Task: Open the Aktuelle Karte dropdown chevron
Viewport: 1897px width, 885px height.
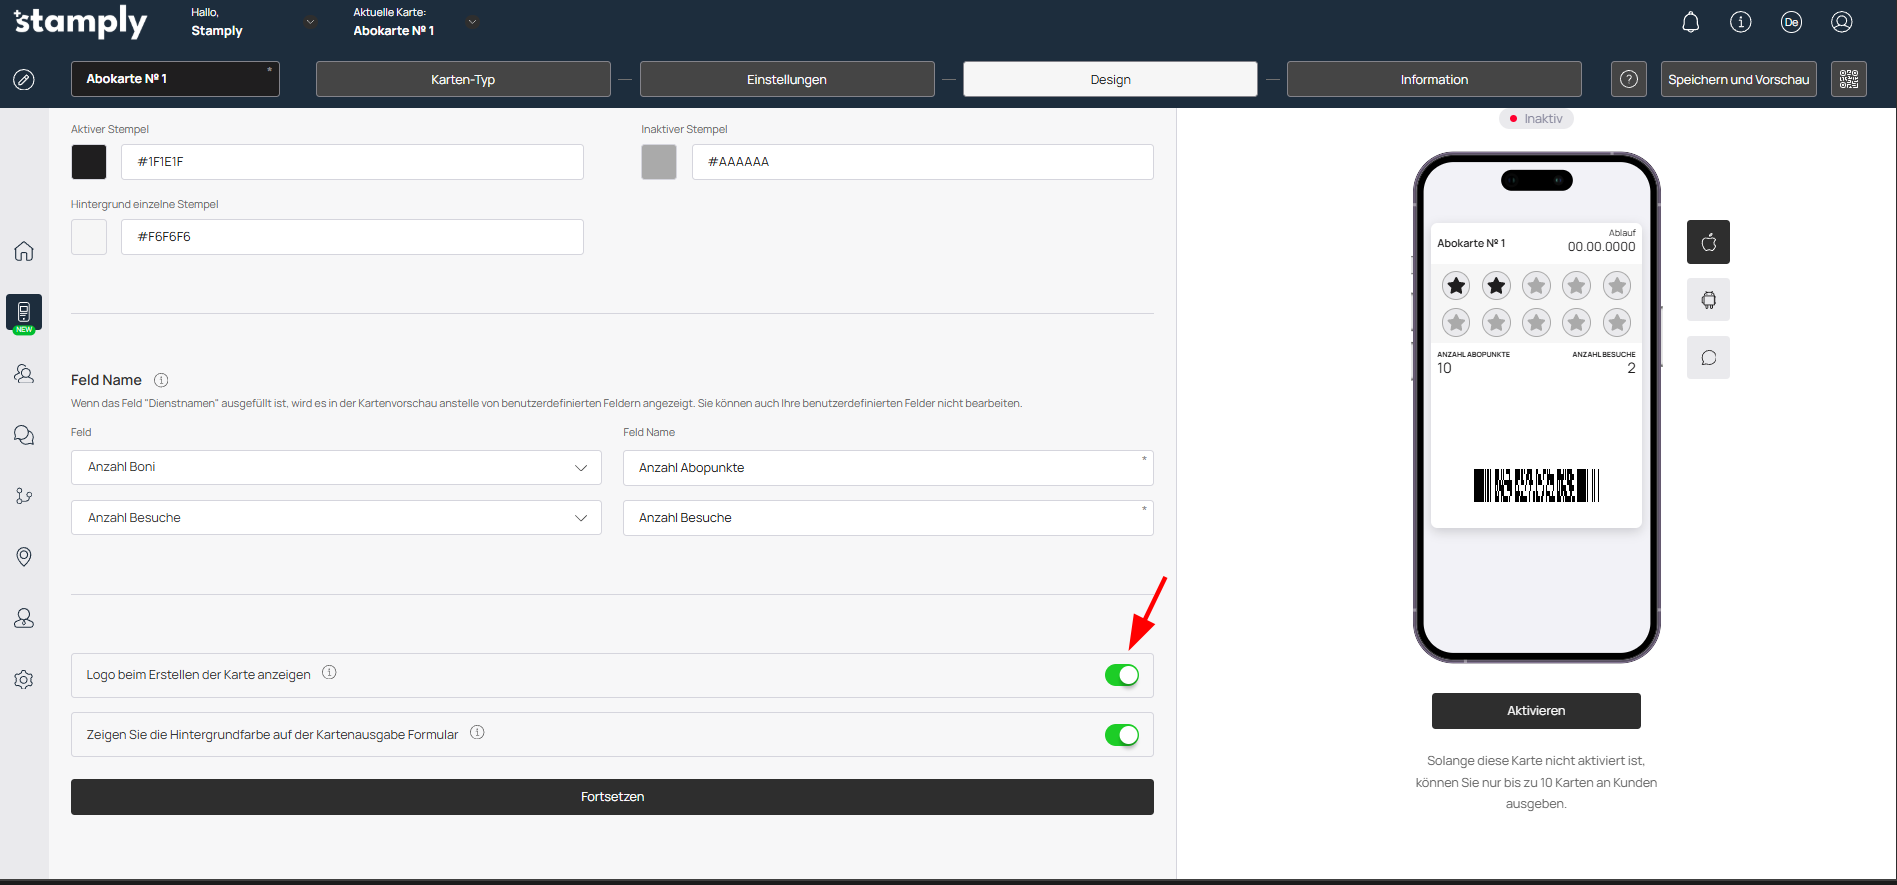Action: click(473, 22)
